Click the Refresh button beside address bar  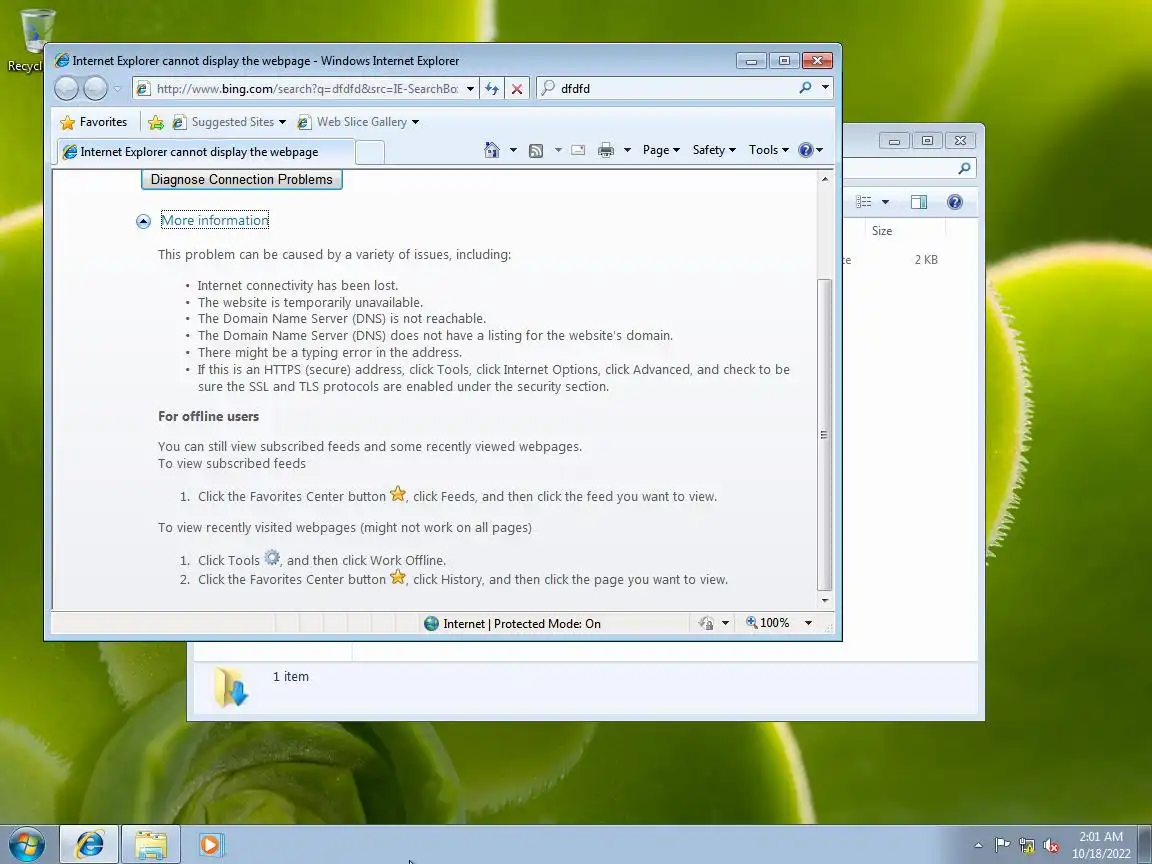pyautogui.click(x=492, y=89)
